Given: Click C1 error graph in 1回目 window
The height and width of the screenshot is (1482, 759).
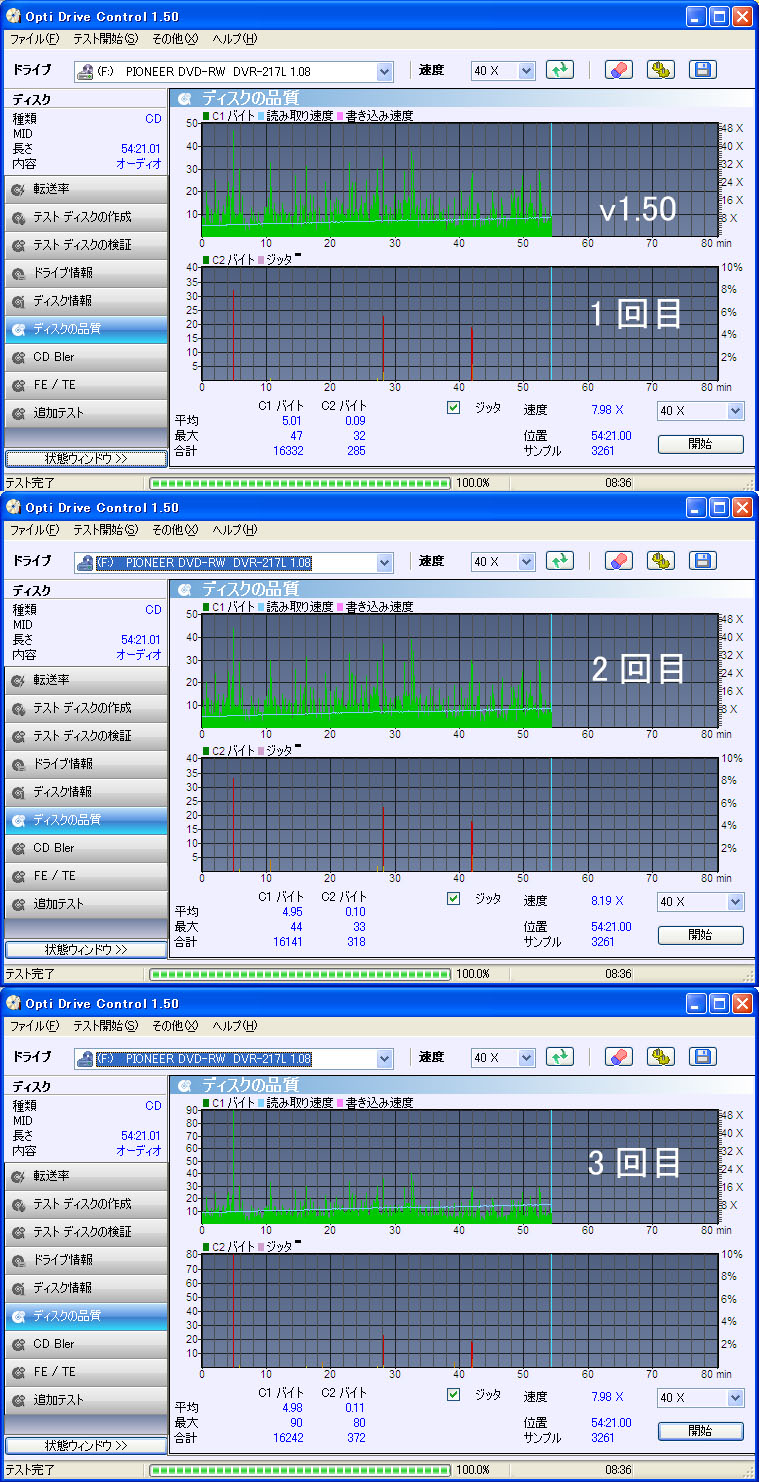Looking at the screenshot, I should pyautogui.click(x=460, y=180).
